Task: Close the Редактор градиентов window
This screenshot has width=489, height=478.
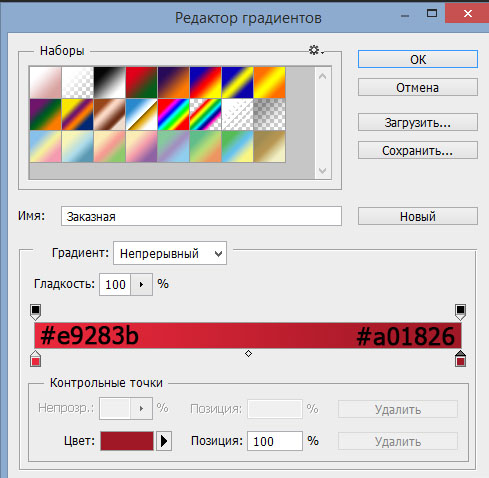Action: tap(467, 14)
